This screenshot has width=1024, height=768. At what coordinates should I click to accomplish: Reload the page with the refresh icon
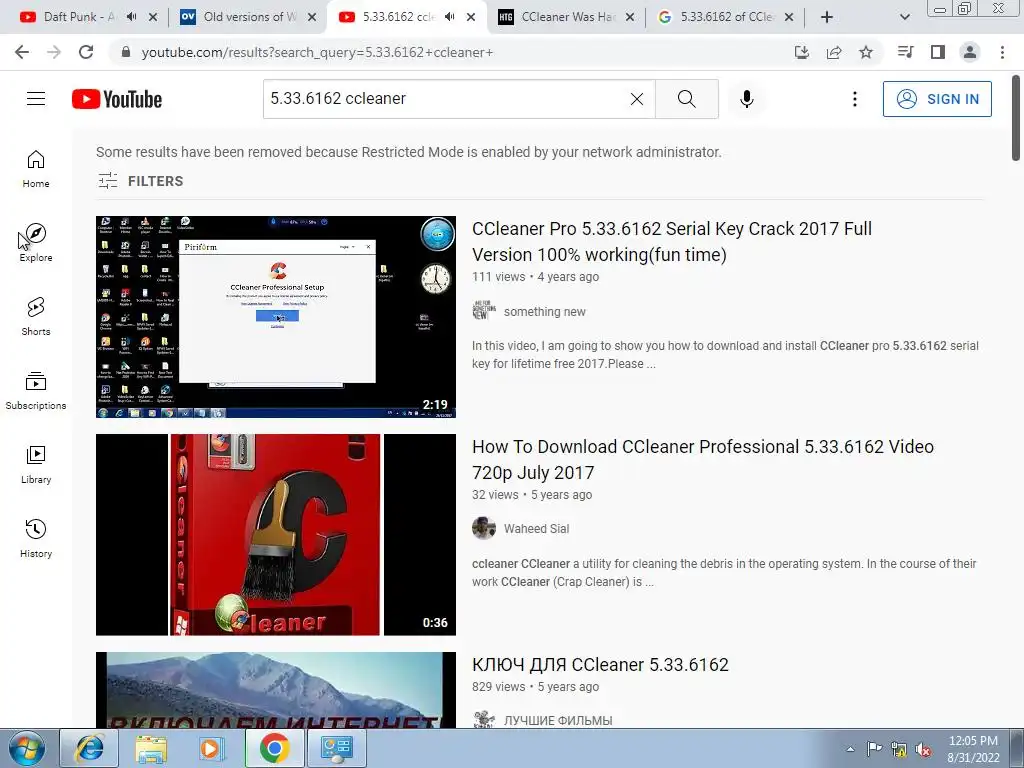click(x=86, y=52)
